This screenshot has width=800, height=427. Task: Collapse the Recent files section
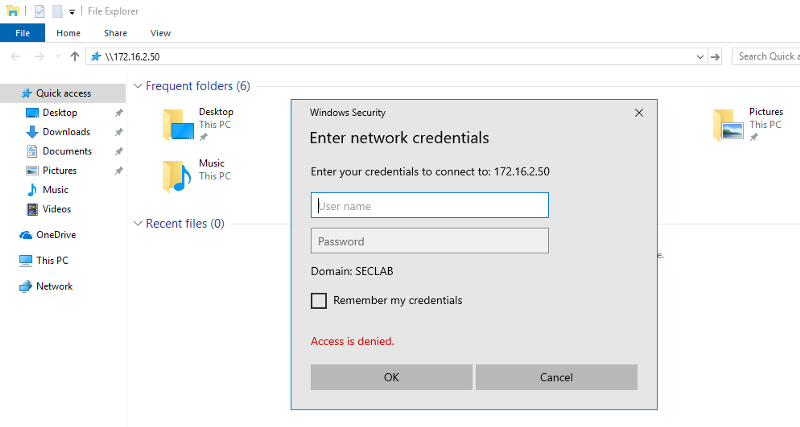(x=138, y=223)
